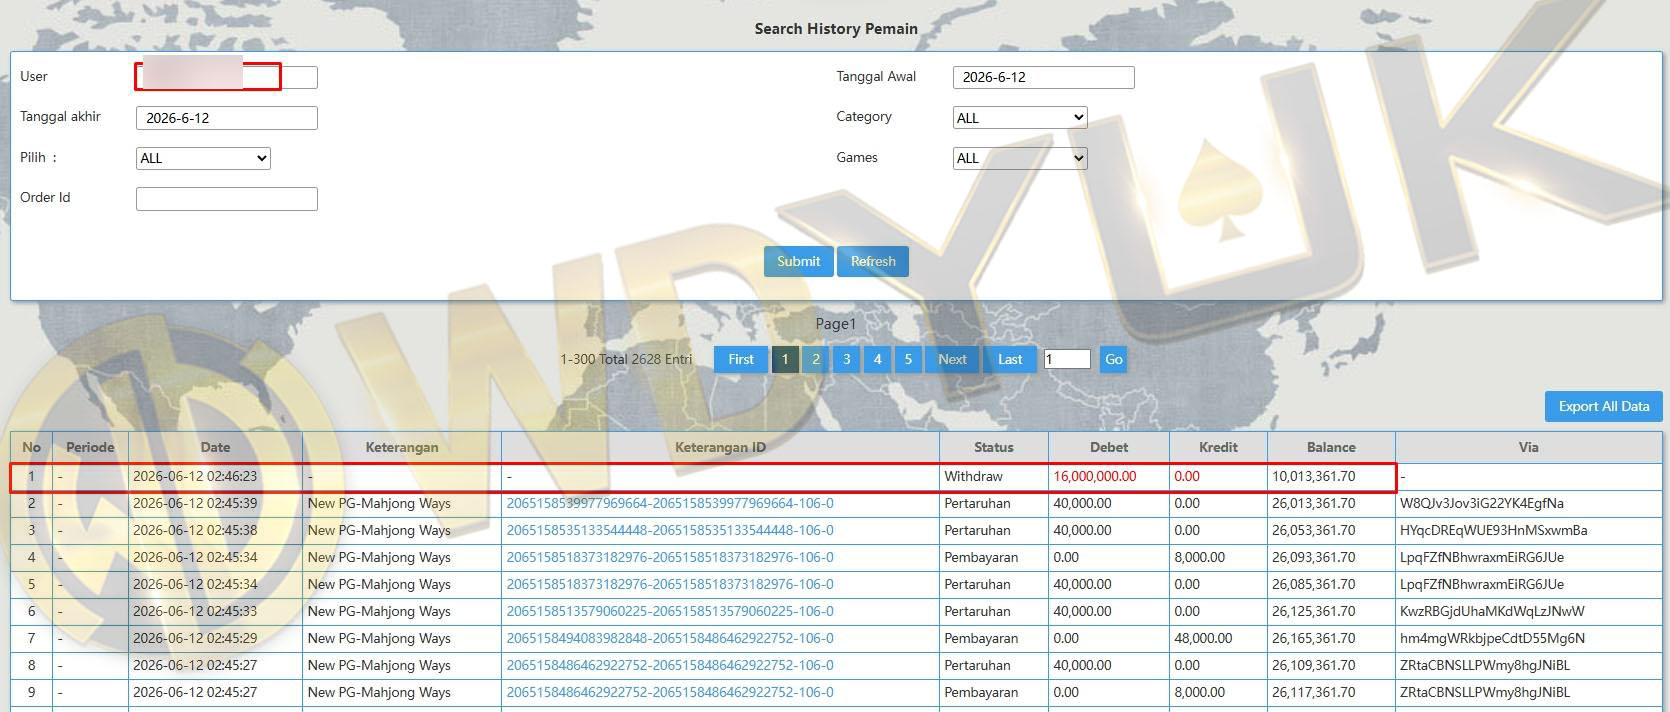Jump to the Last page
The image size is (1670, 712).
point(1010,359)
